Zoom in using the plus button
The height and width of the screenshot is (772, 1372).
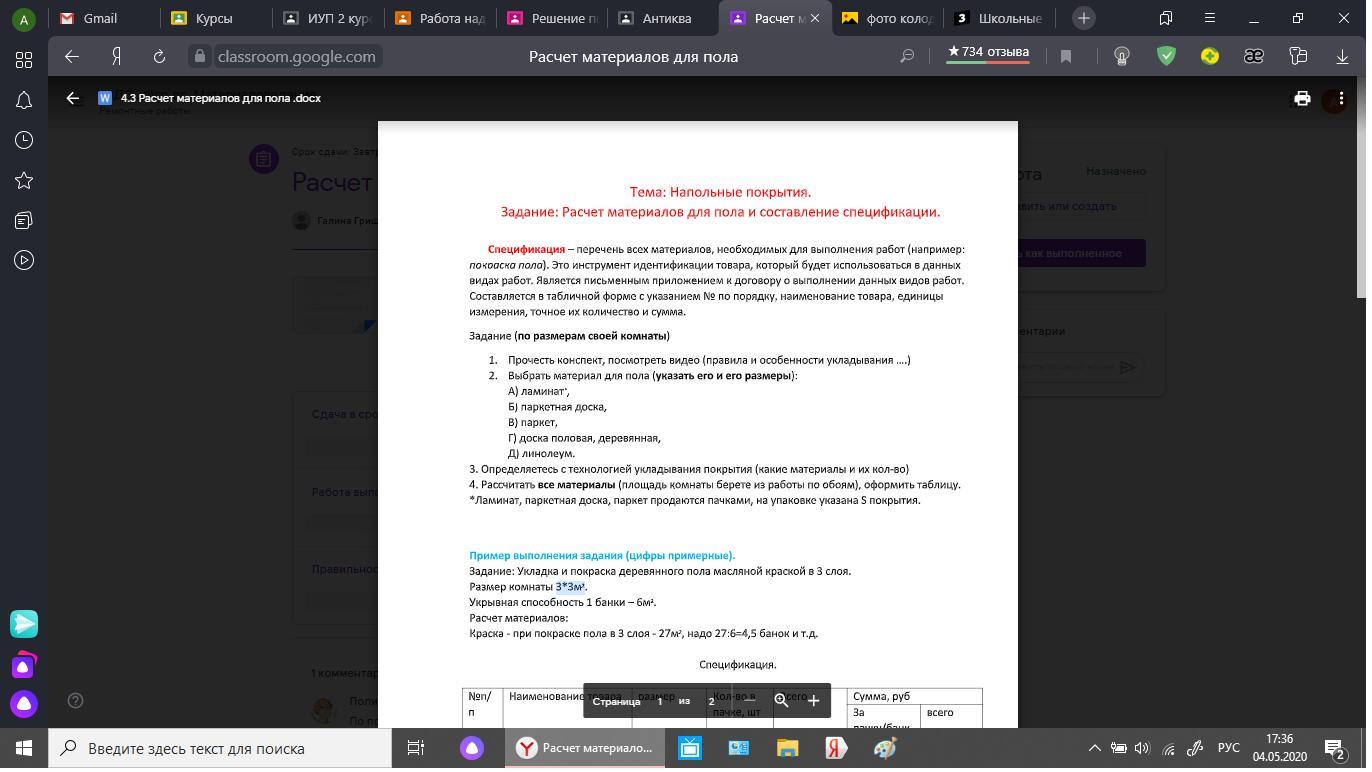(x=813, y=701)
